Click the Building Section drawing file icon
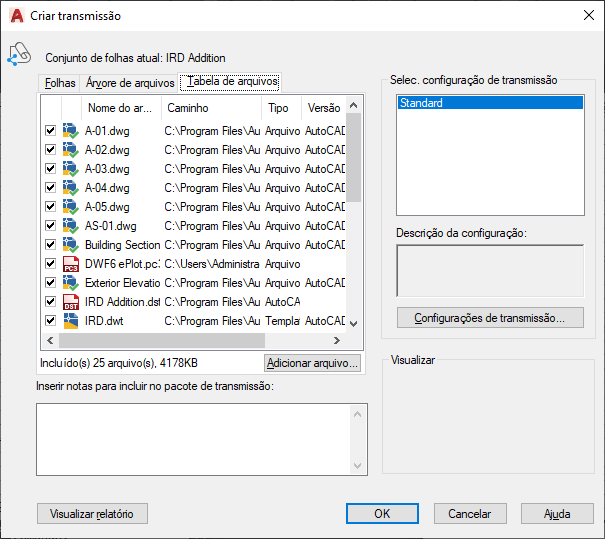 click(70, 245)
